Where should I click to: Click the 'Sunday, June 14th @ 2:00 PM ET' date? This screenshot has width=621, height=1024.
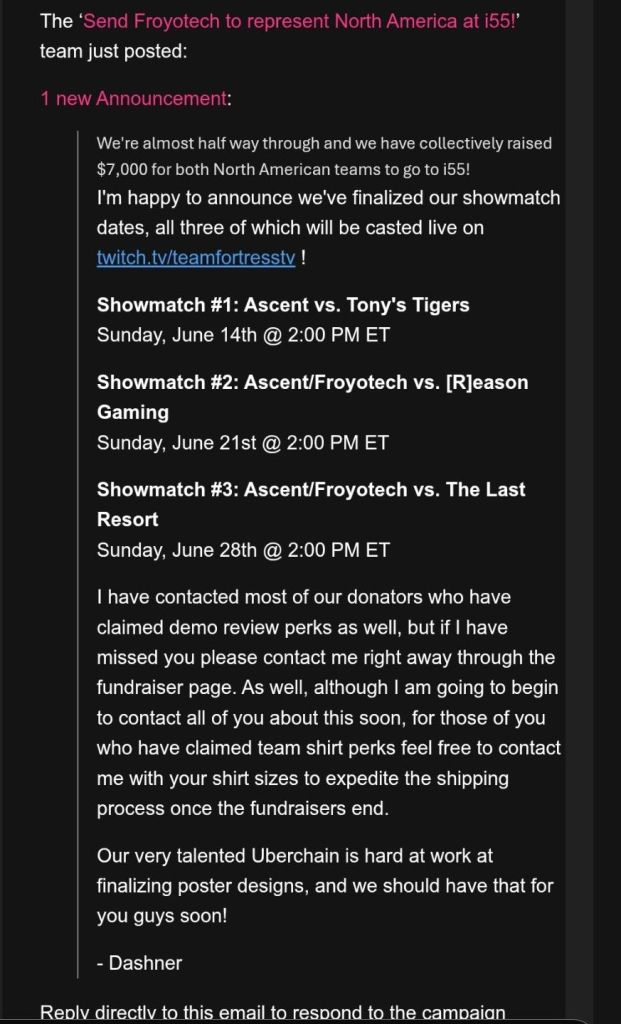pyautogui.click(x=243, y=335)
